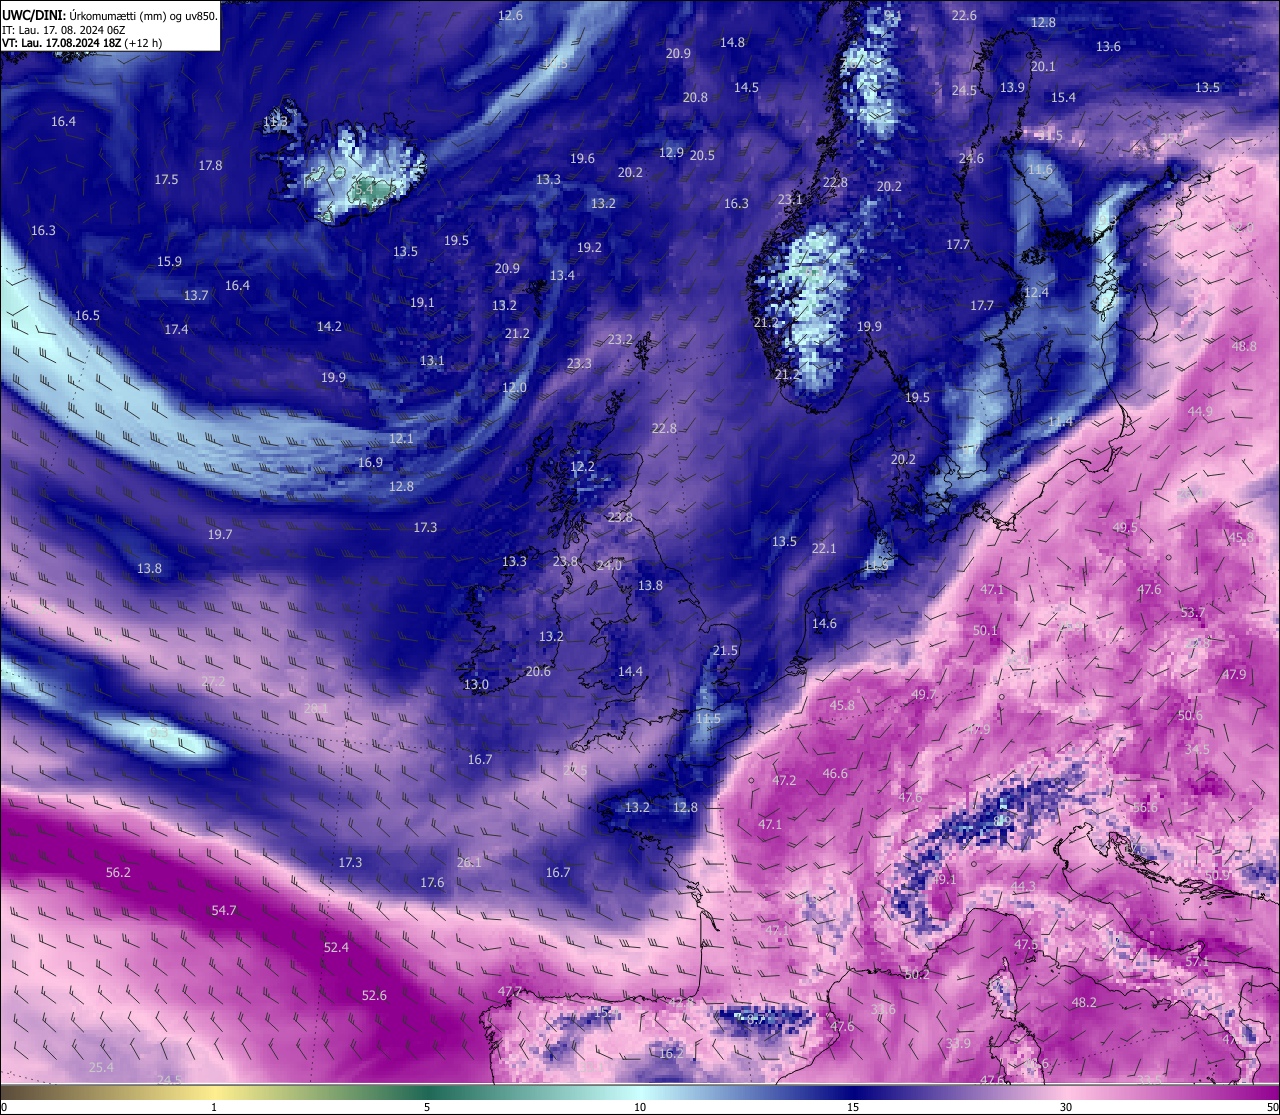Click the value 22.6 at the top

[x=964, y=15]
